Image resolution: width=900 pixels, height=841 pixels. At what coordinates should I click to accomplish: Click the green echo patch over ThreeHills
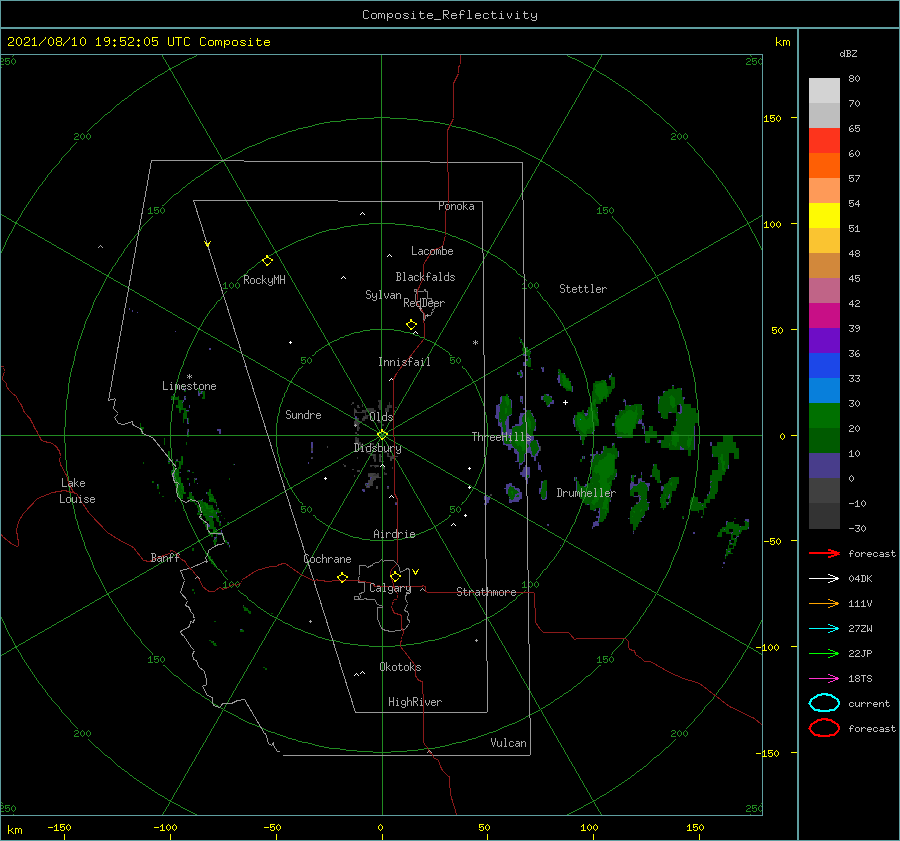pyautogui.click(x=518, y=432)
